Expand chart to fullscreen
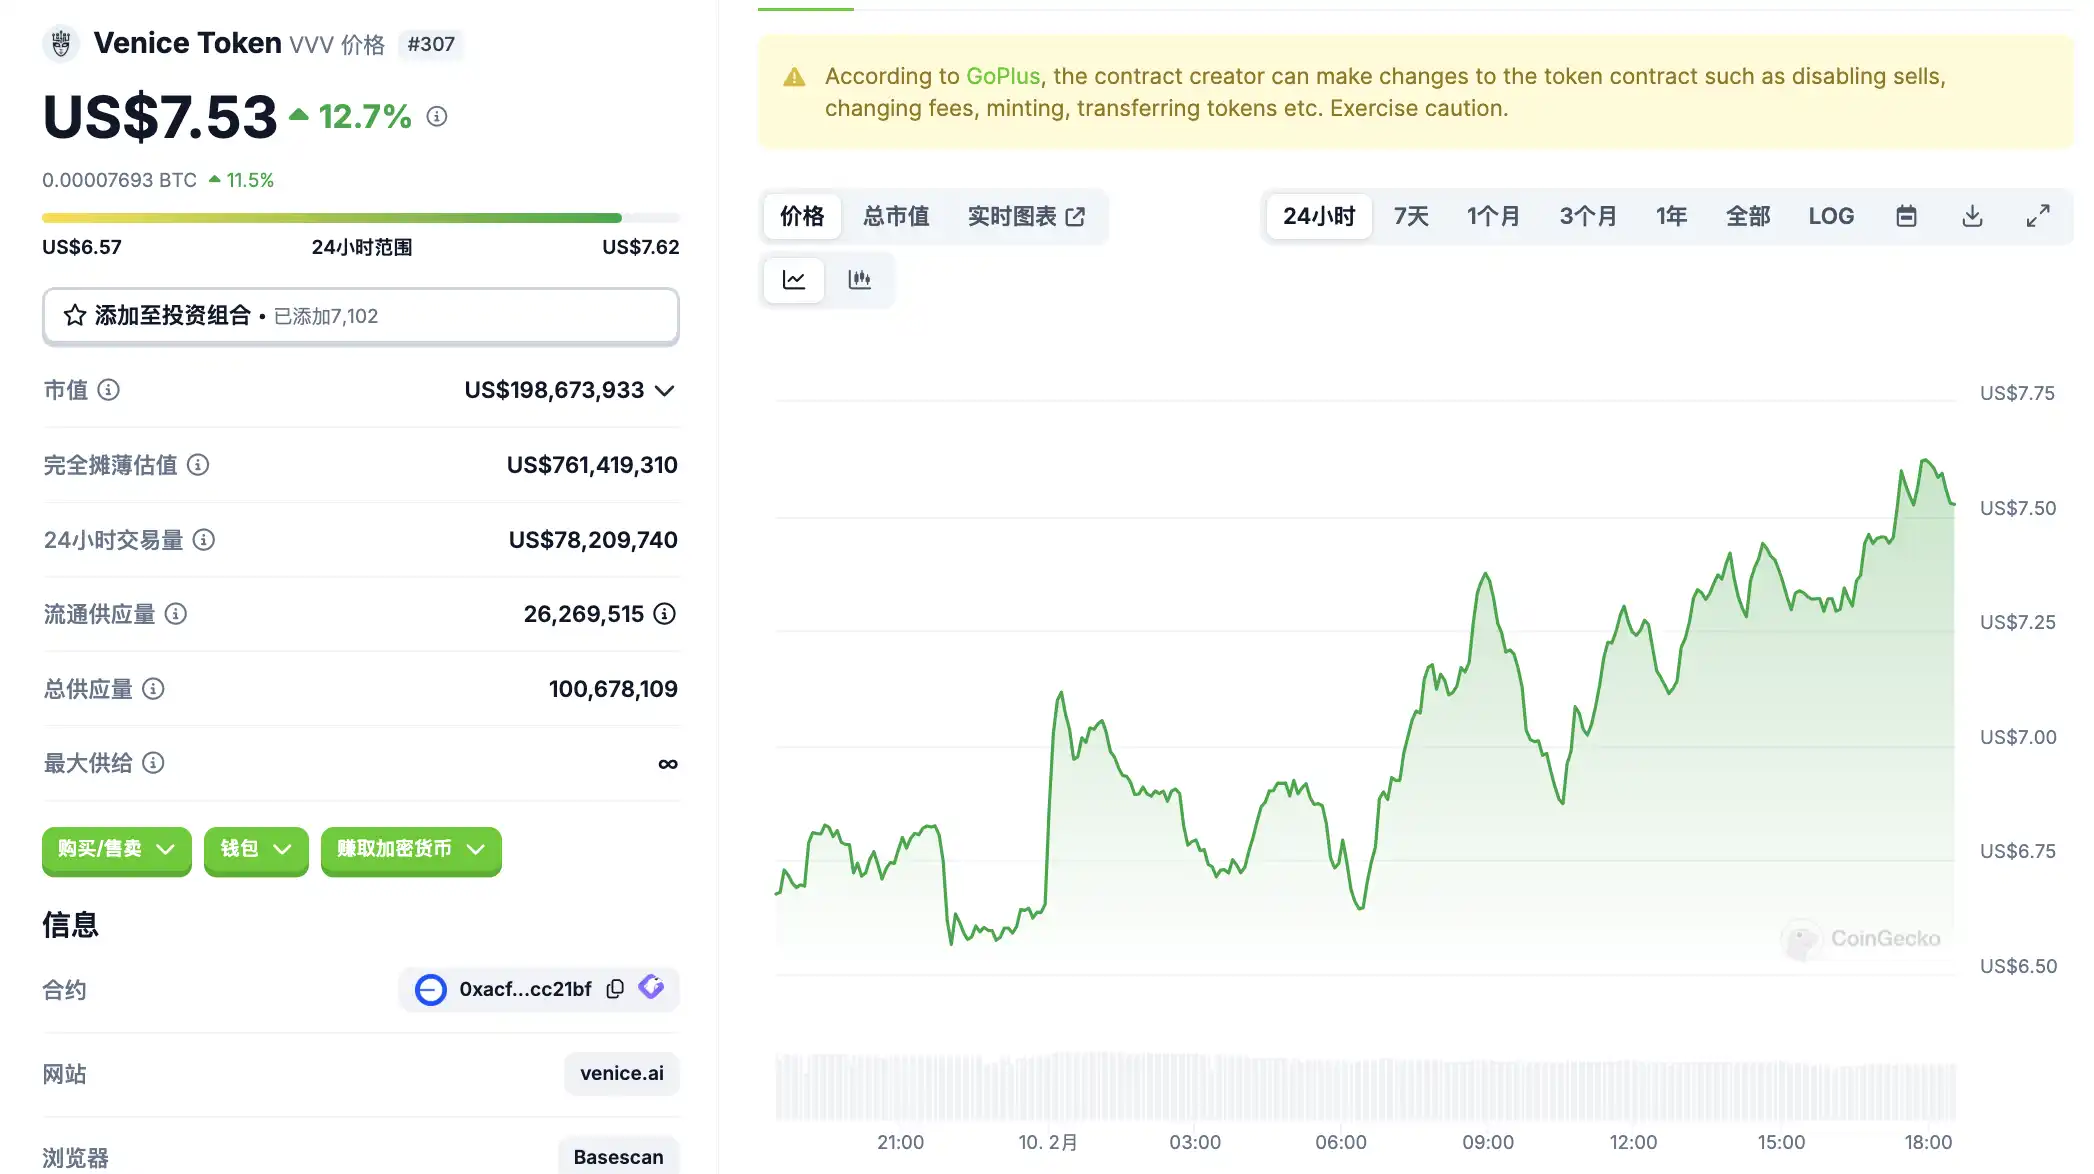2094x1174 pixels. pyautogui.click(x=2037, y=216)
